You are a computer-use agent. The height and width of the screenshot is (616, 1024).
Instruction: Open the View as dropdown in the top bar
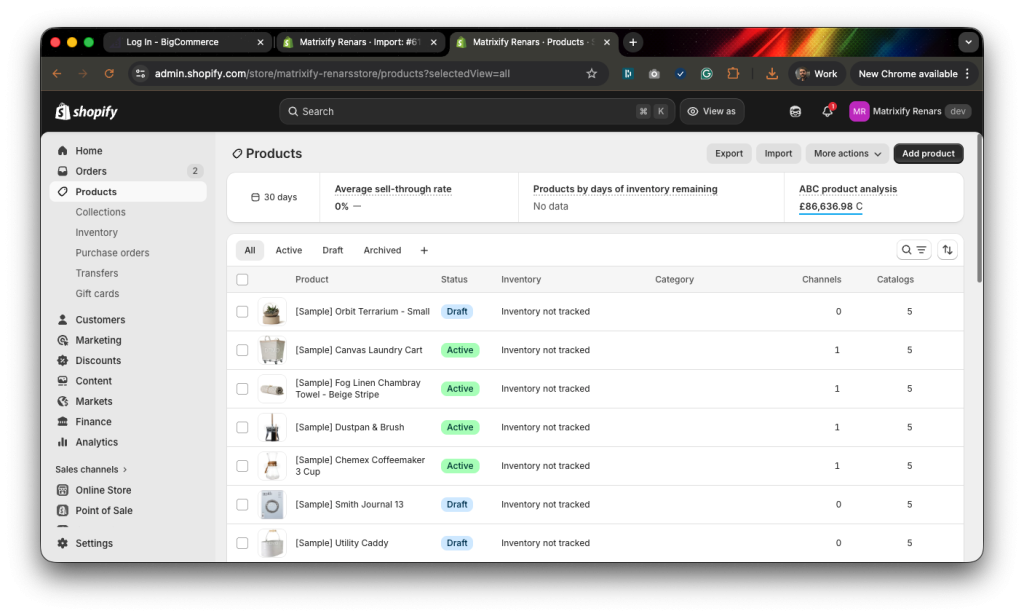(712, 111)
